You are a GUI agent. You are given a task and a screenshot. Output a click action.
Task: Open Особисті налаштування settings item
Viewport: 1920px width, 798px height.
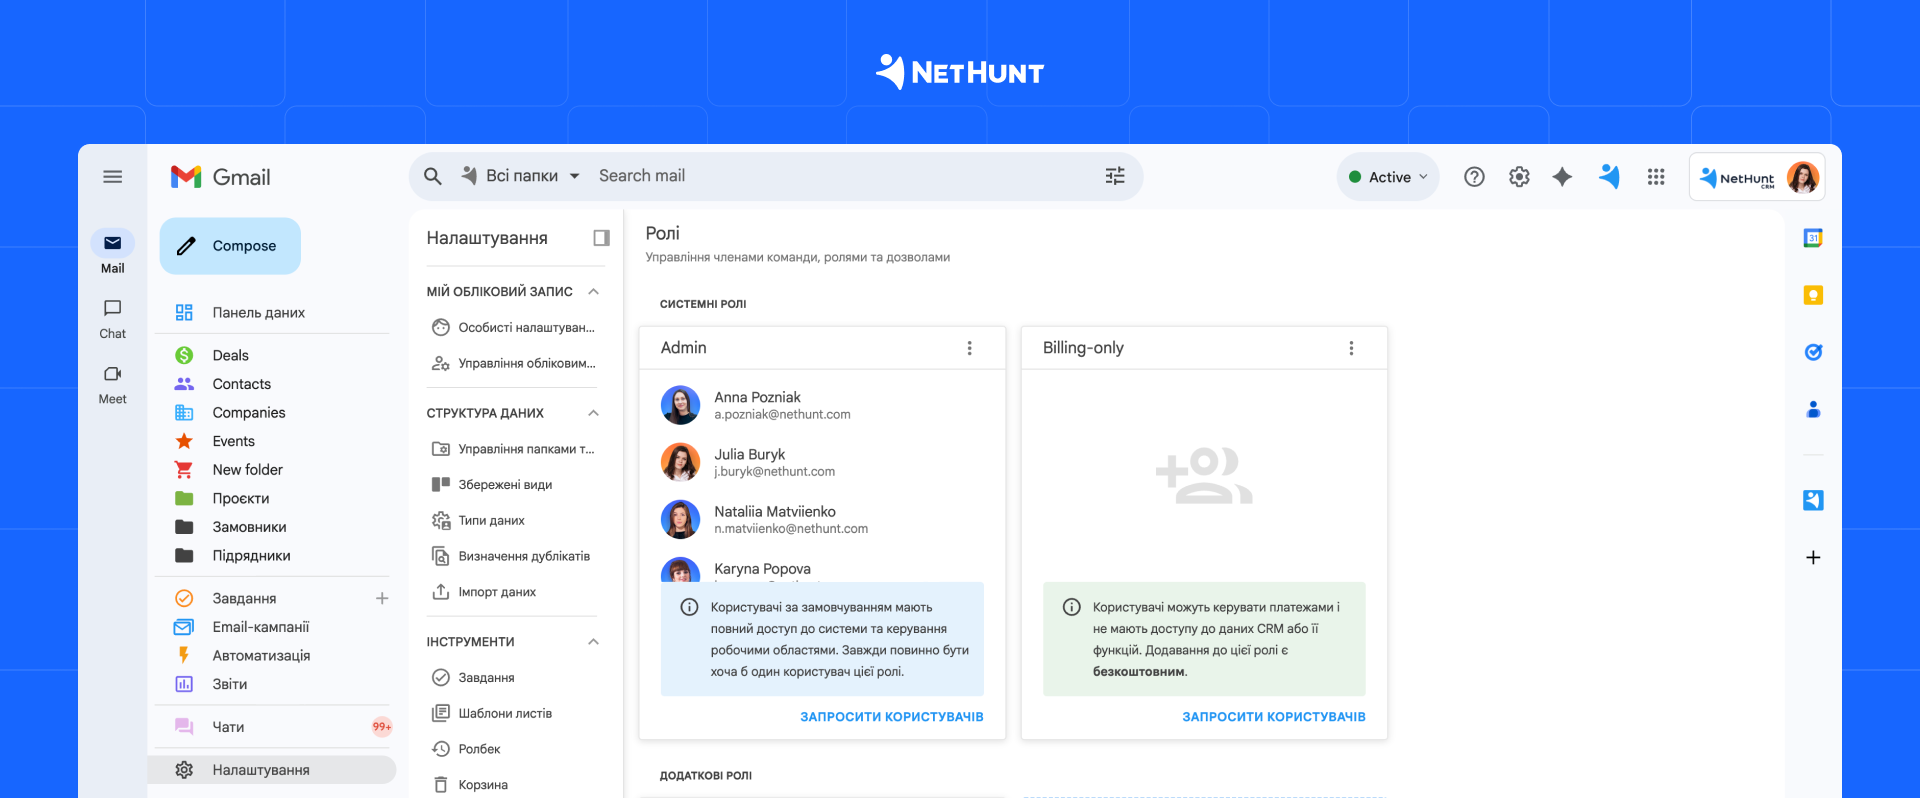pos(513,328)
